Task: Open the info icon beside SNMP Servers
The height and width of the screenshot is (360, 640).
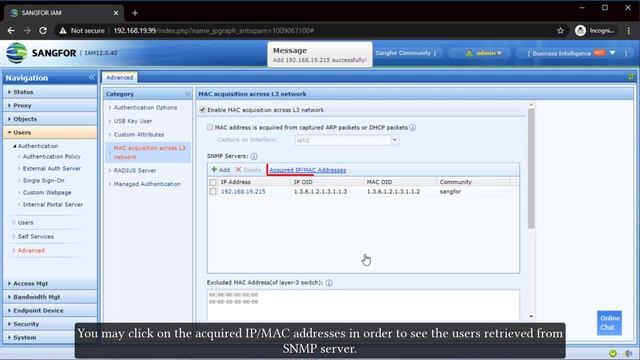Action: [254, 156]
